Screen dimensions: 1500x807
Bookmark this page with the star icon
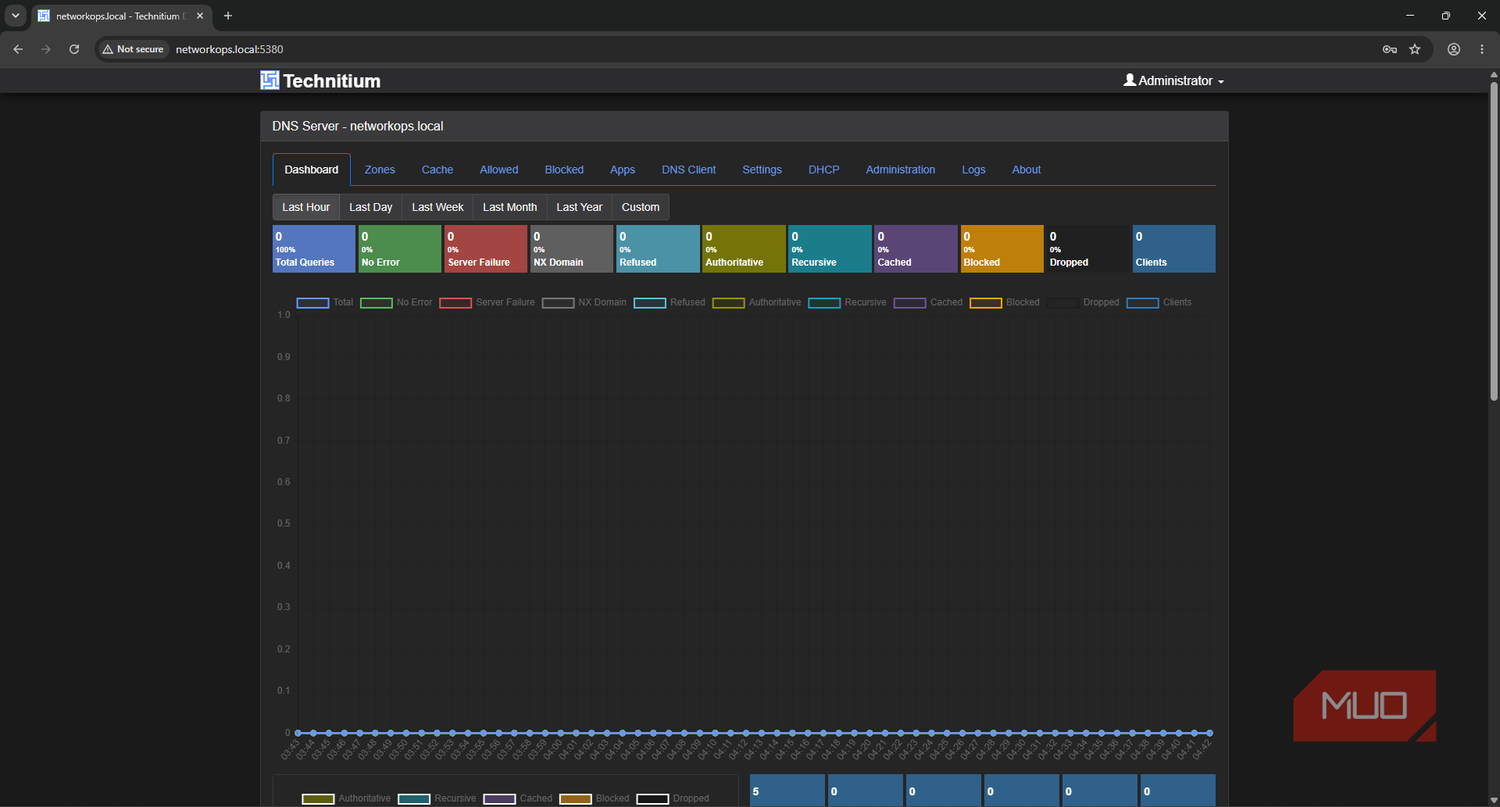[x=1415, y=49]
